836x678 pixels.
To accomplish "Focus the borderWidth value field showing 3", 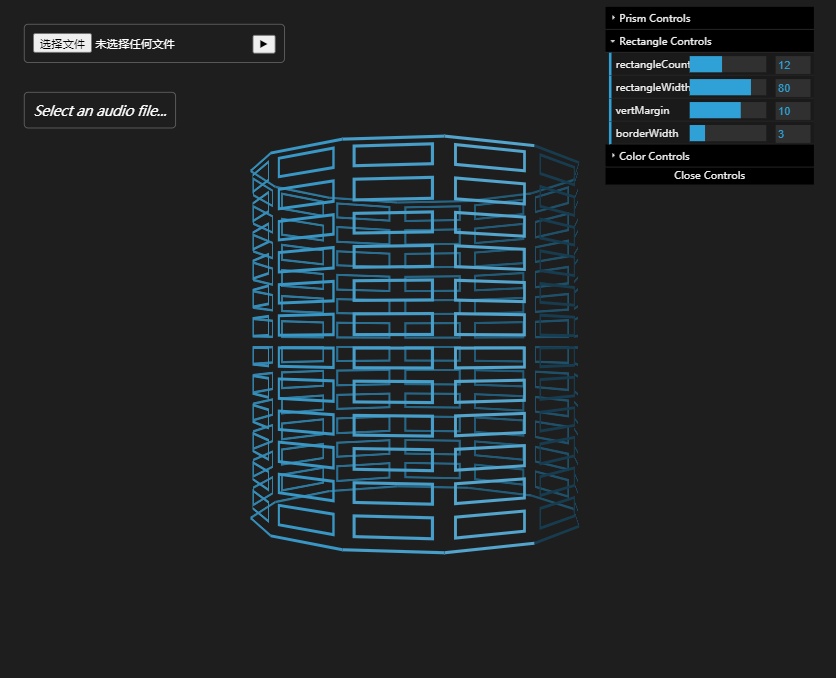I will click(792, 134).
